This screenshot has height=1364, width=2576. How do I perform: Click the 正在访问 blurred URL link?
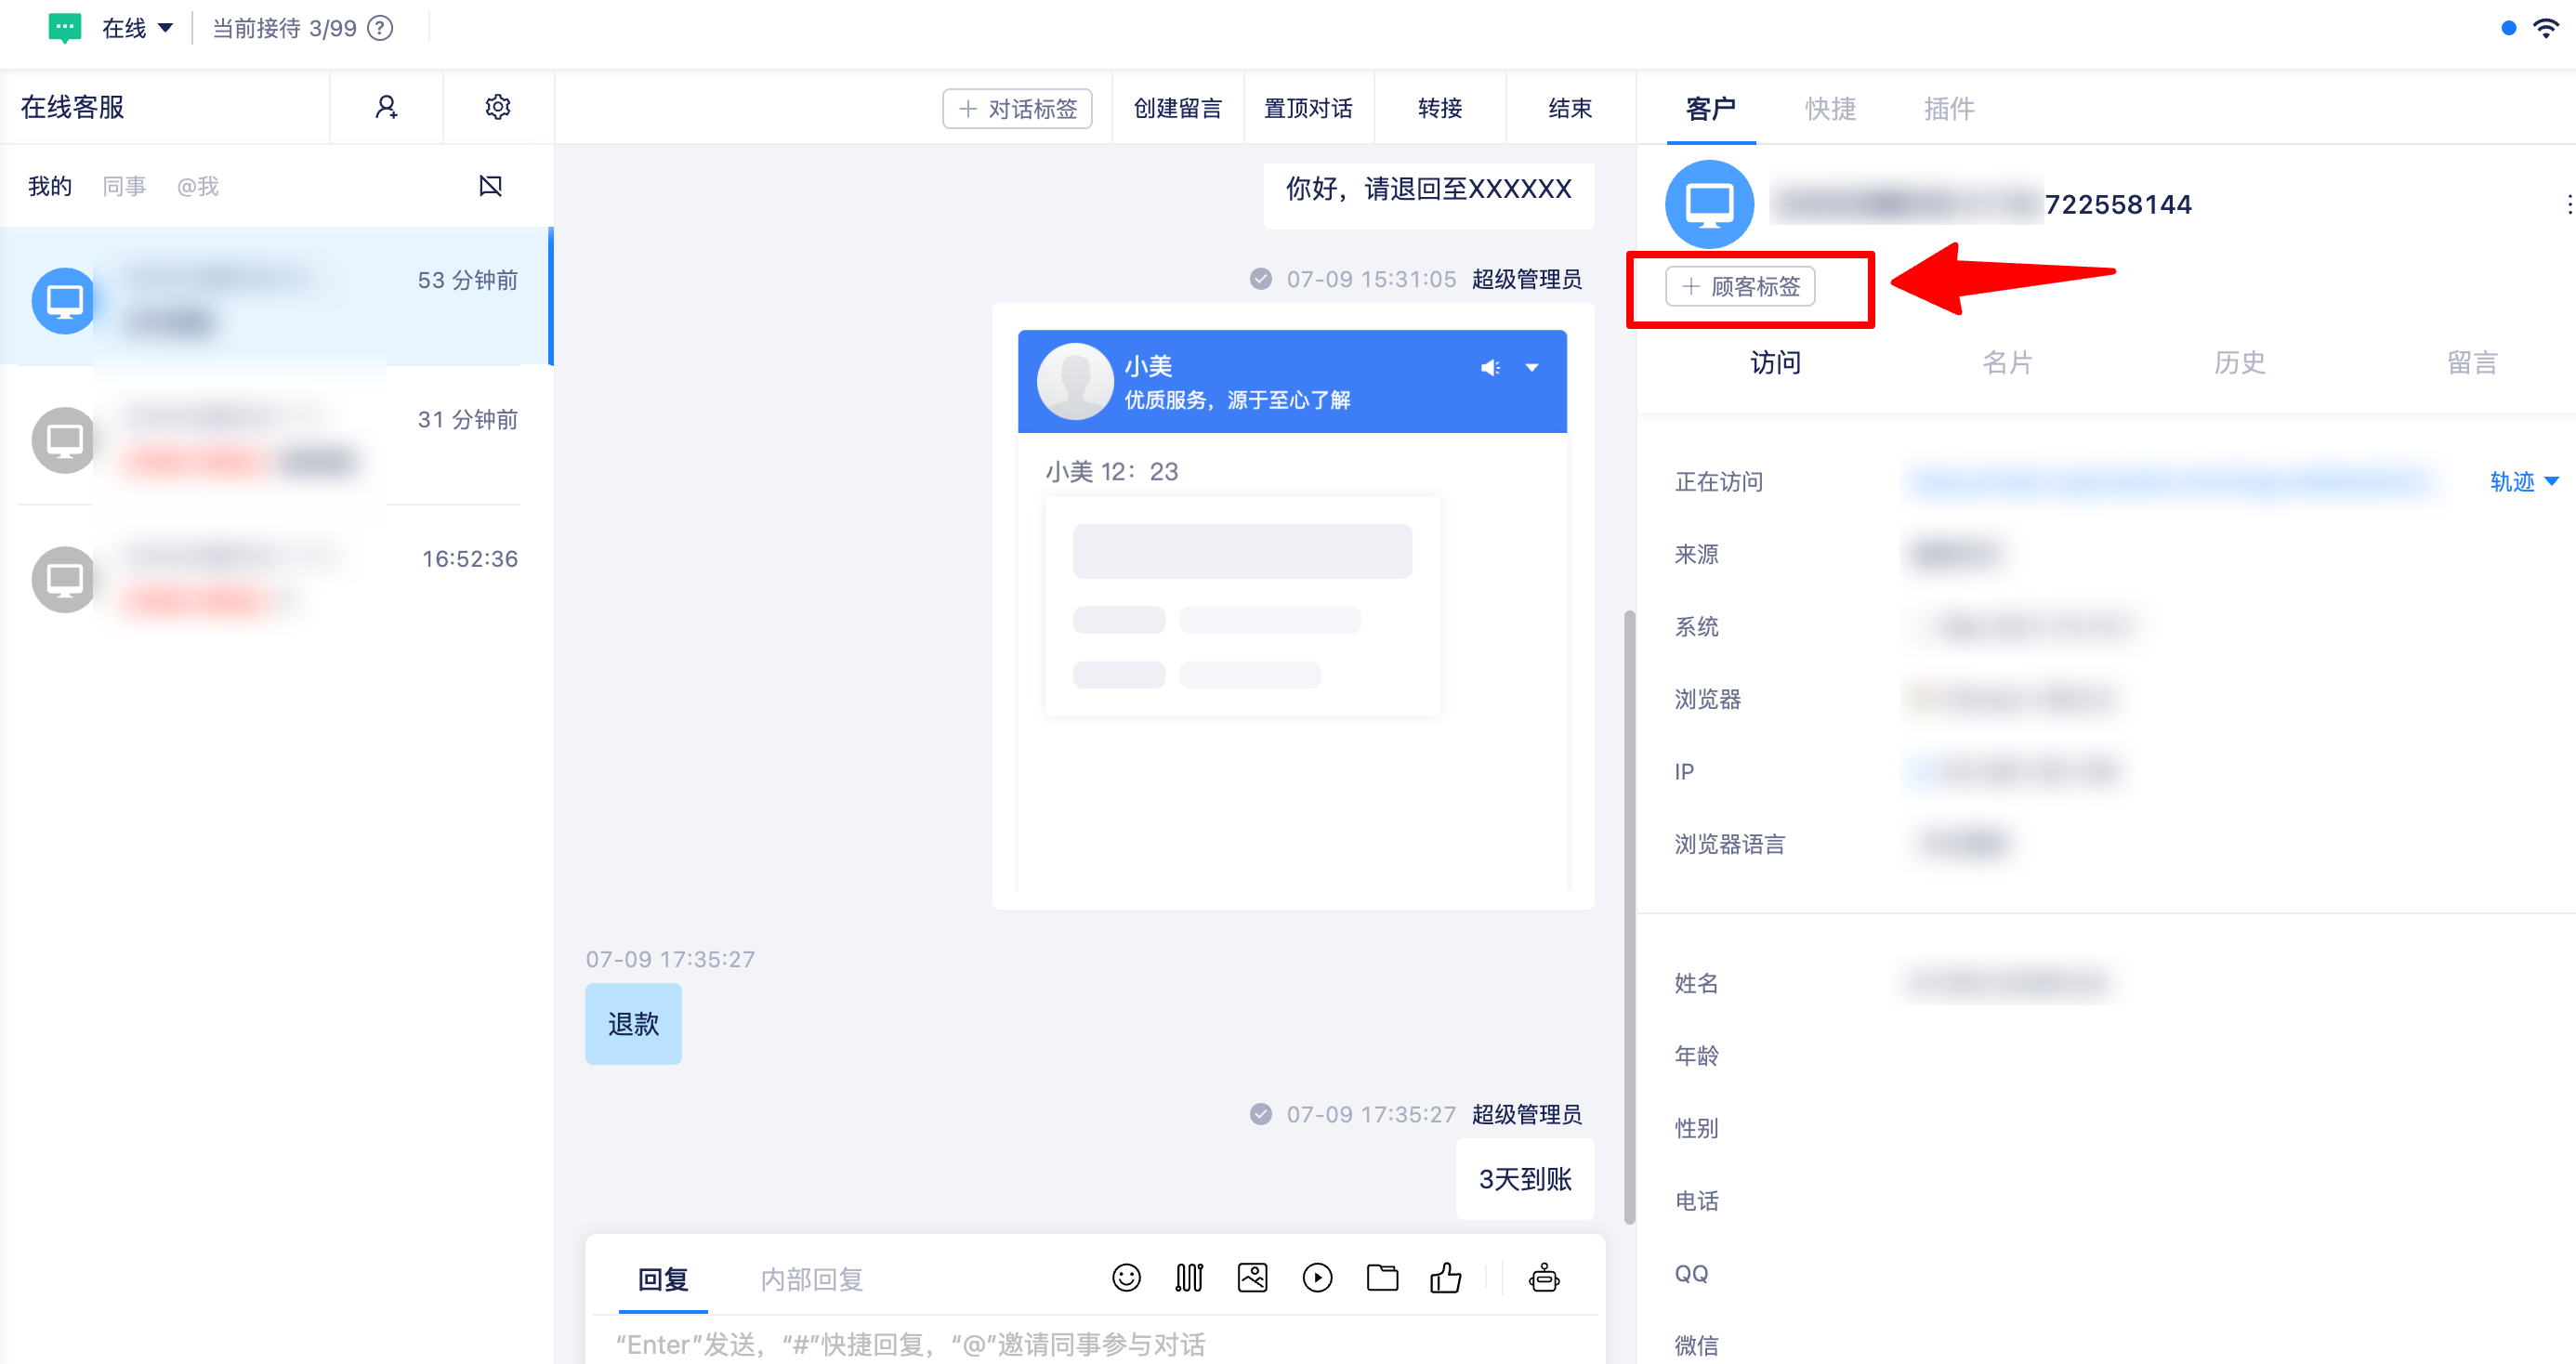click(x=2170, y=482)
